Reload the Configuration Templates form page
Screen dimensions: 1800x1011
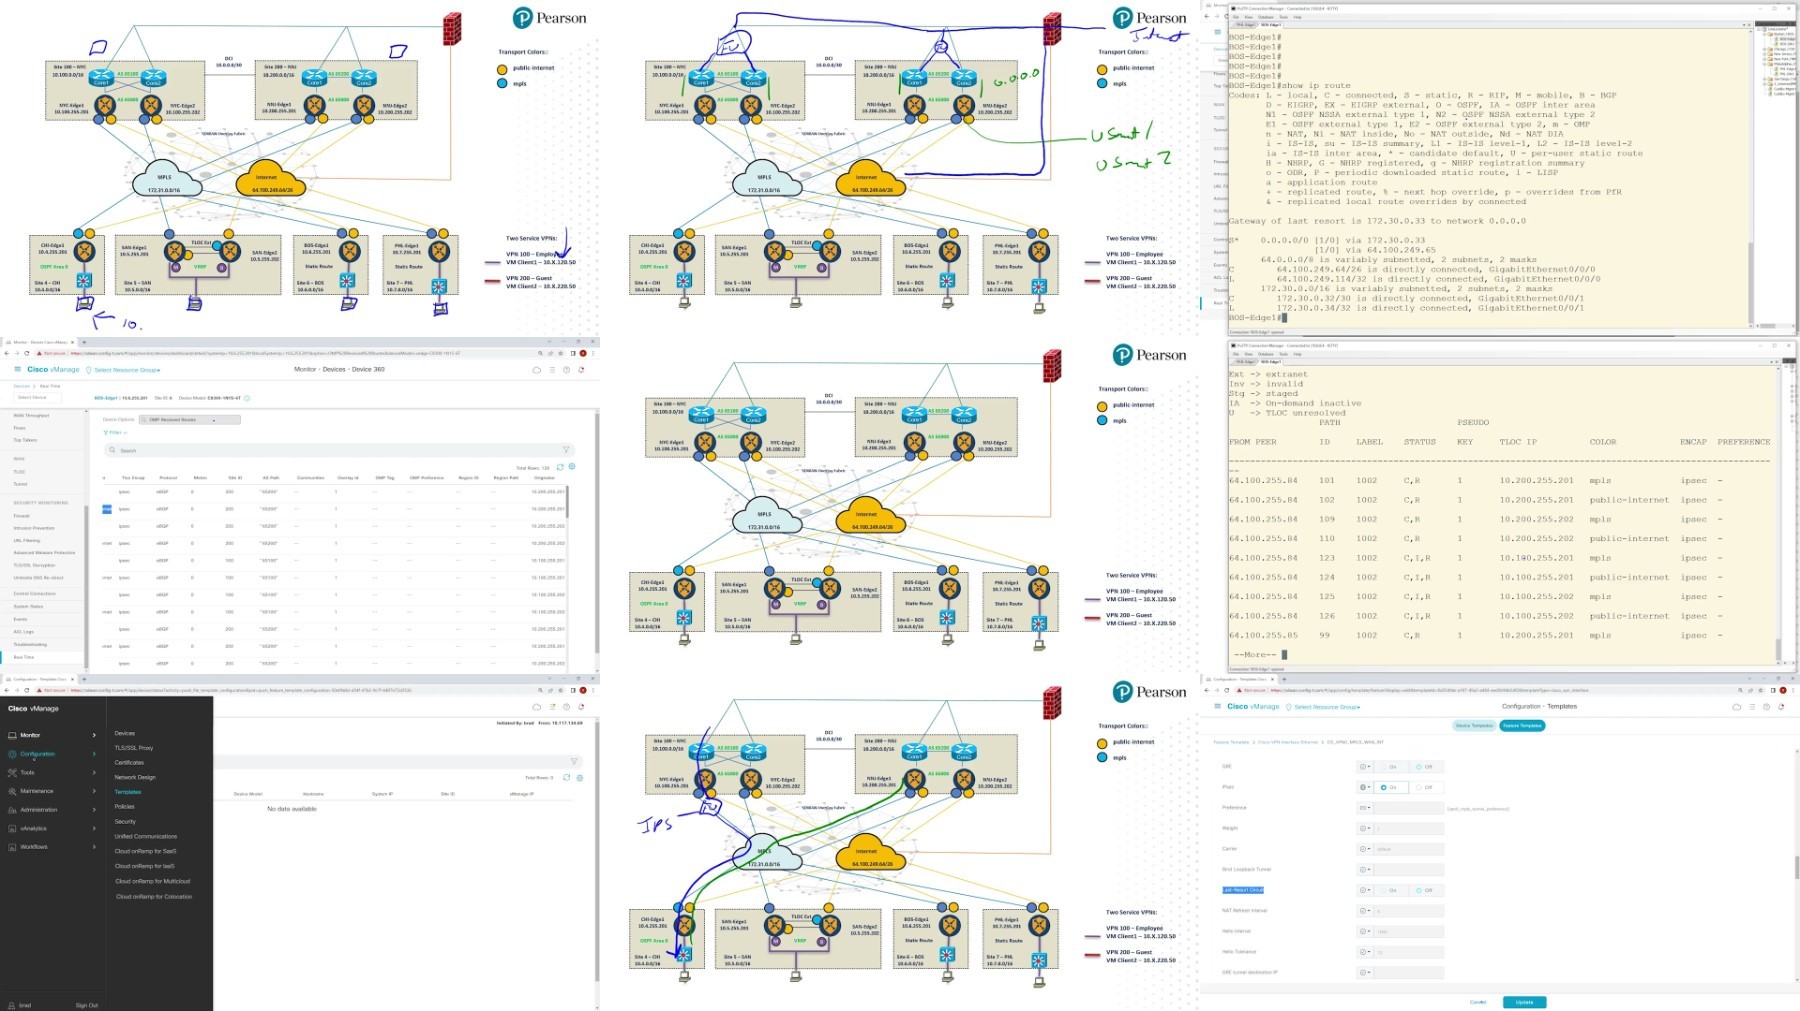(x=1227, y=690)
